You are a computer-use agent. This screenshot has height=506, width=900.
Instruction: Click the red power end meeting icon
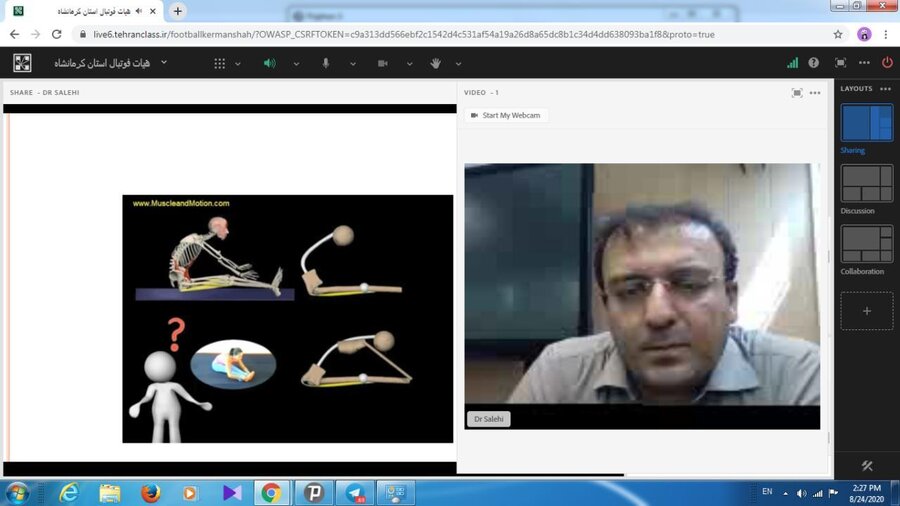pyautogui.click(x=886, y=62)
